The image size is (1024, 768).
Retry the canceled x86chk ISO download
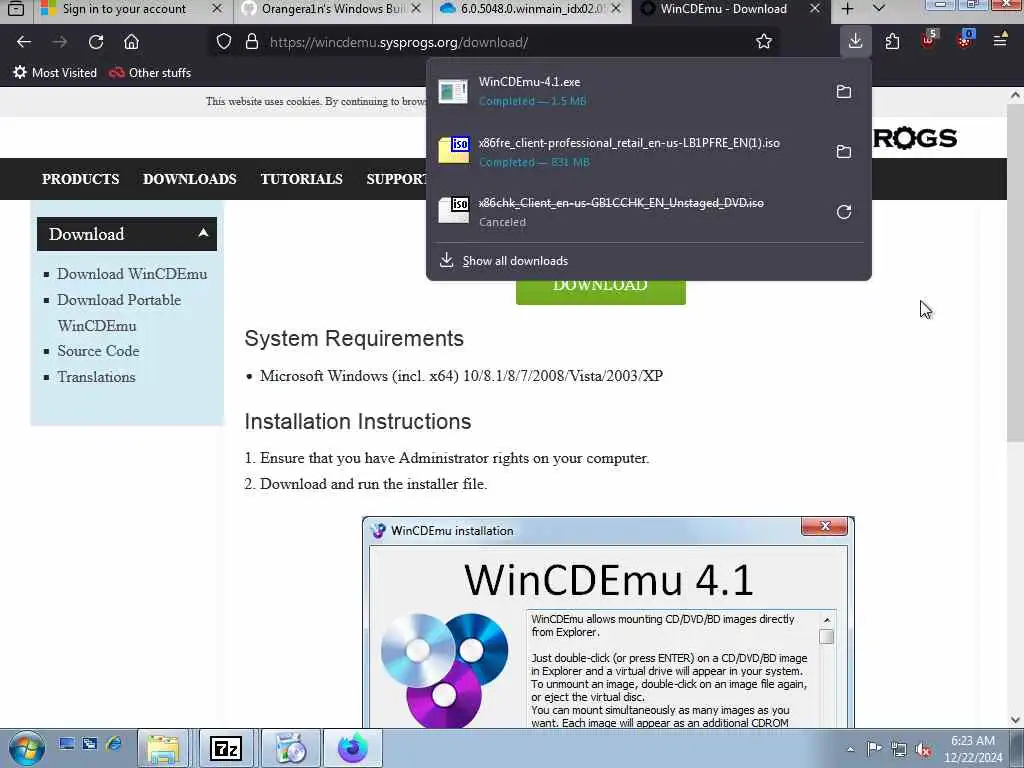[x=844, y=212]
